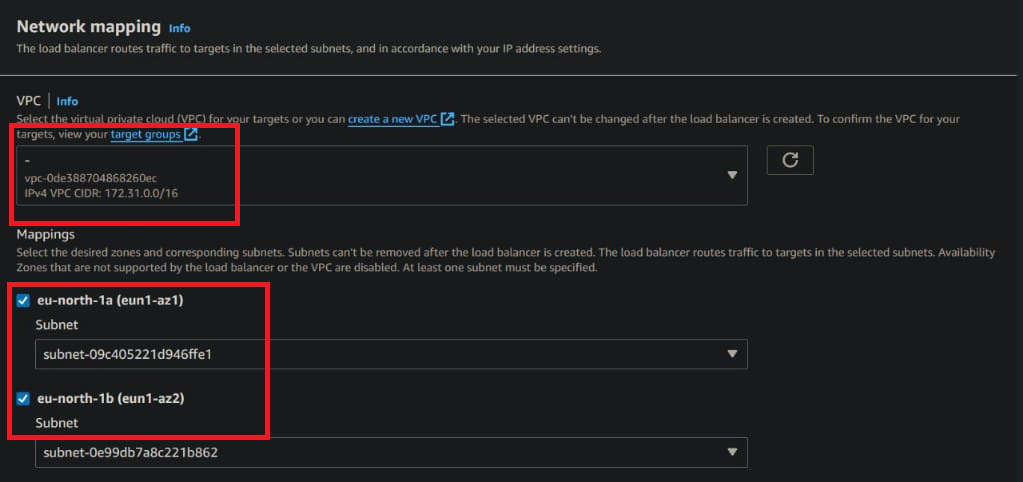Click external-link icon beside "target groups"
The image size is (1023, 482).
[x=192, y=134]
